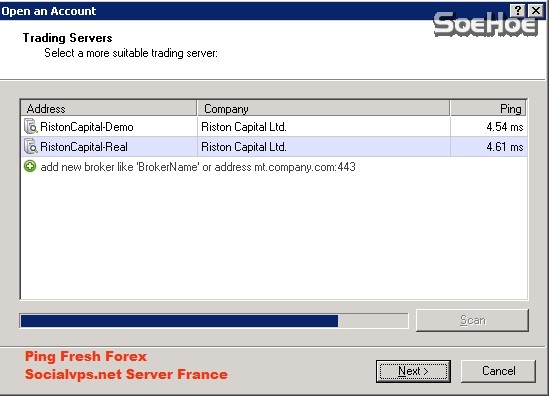Screen dimensions: 549x397
Task: Click Riston Capital Ltd. in the Real row
Action: (x=244, y=147)
